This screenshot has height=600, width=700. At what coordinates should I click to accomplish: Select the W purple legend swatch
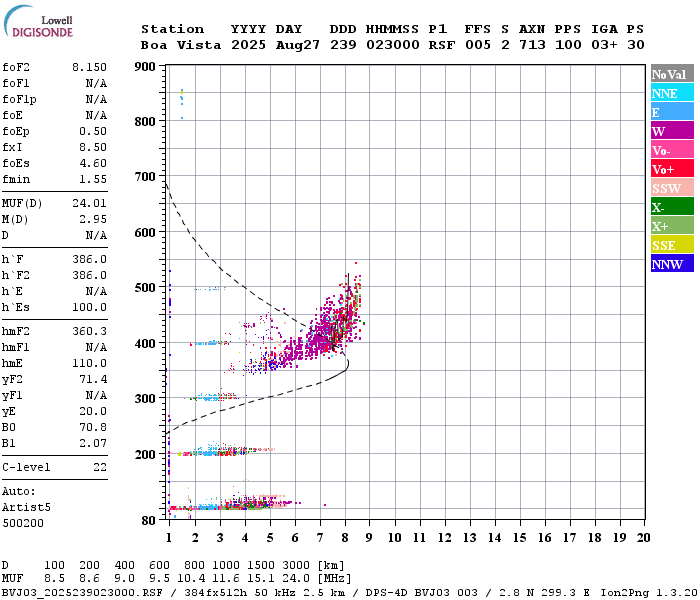pyautogui.click(x=672, y=131)
